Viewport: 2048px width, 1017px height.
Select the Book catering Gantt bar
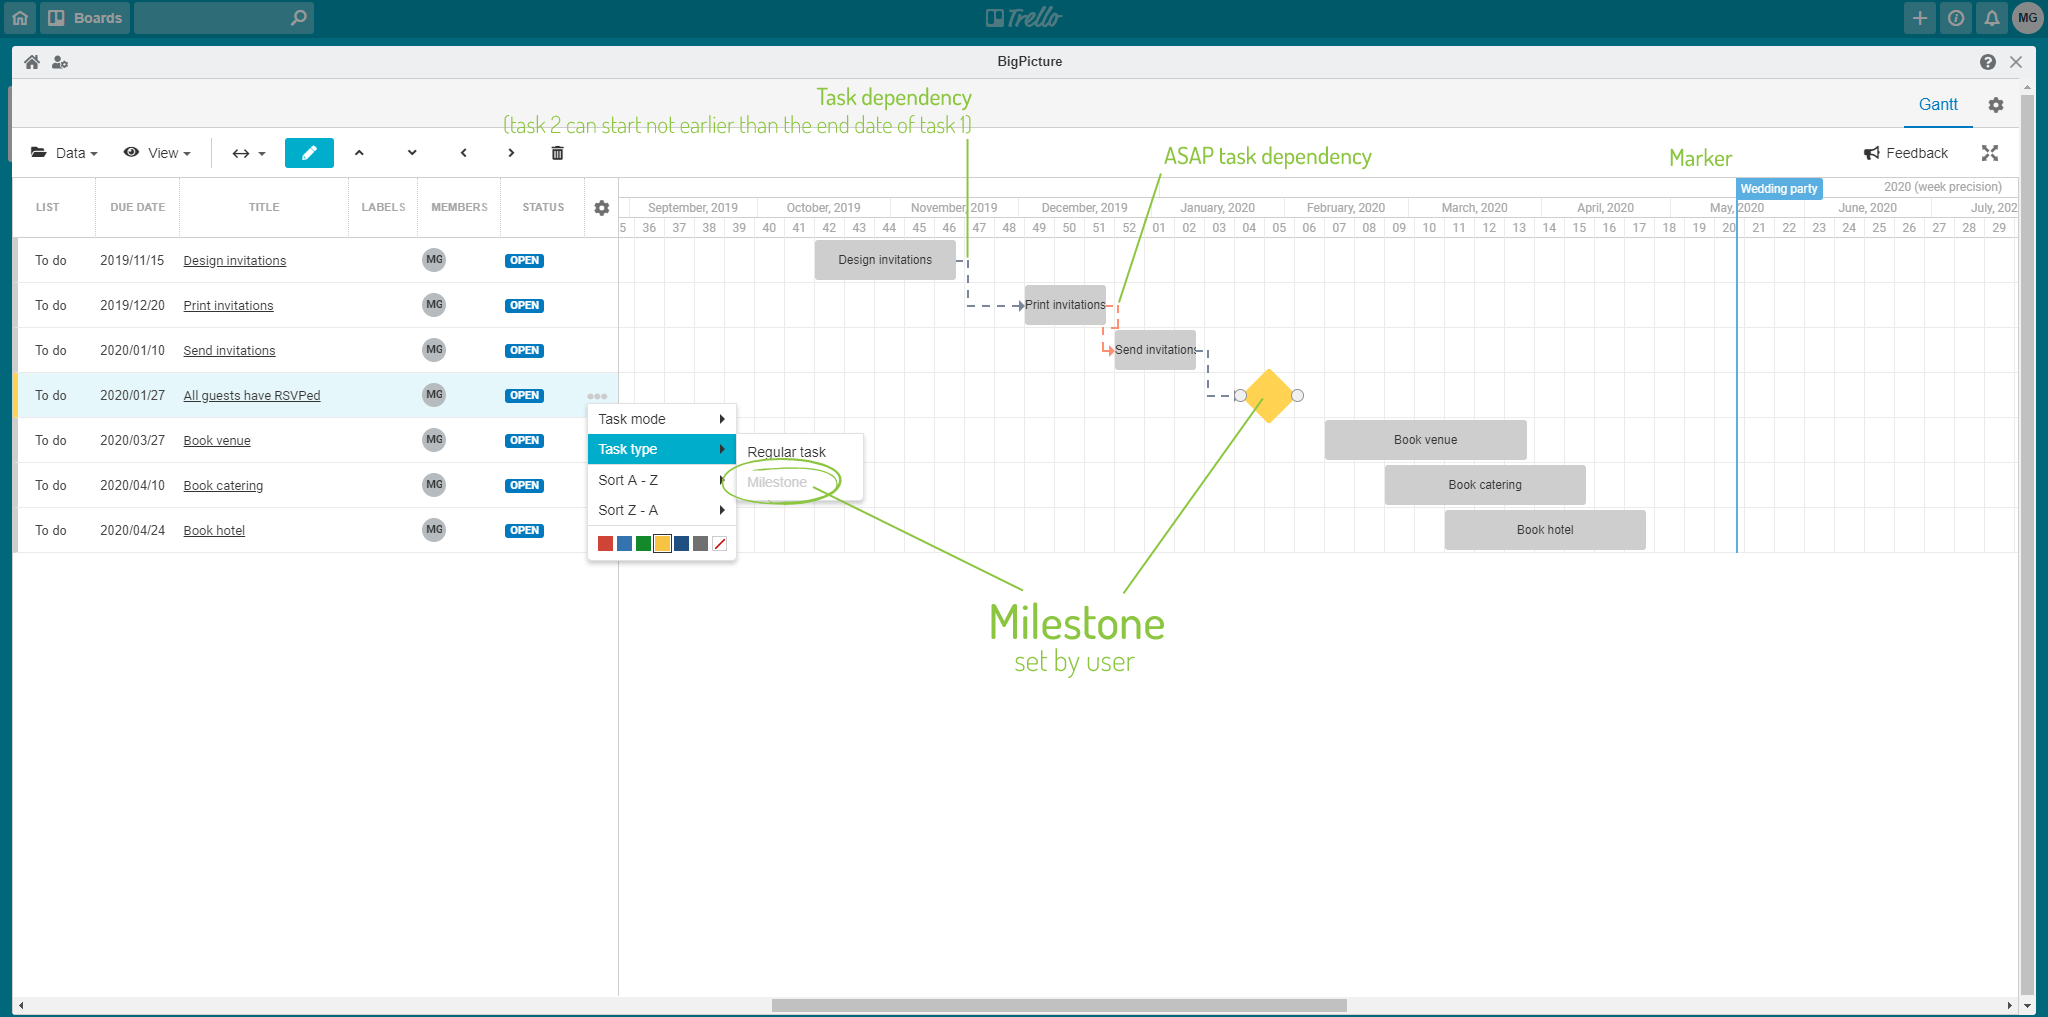[x=1485, y=485]
